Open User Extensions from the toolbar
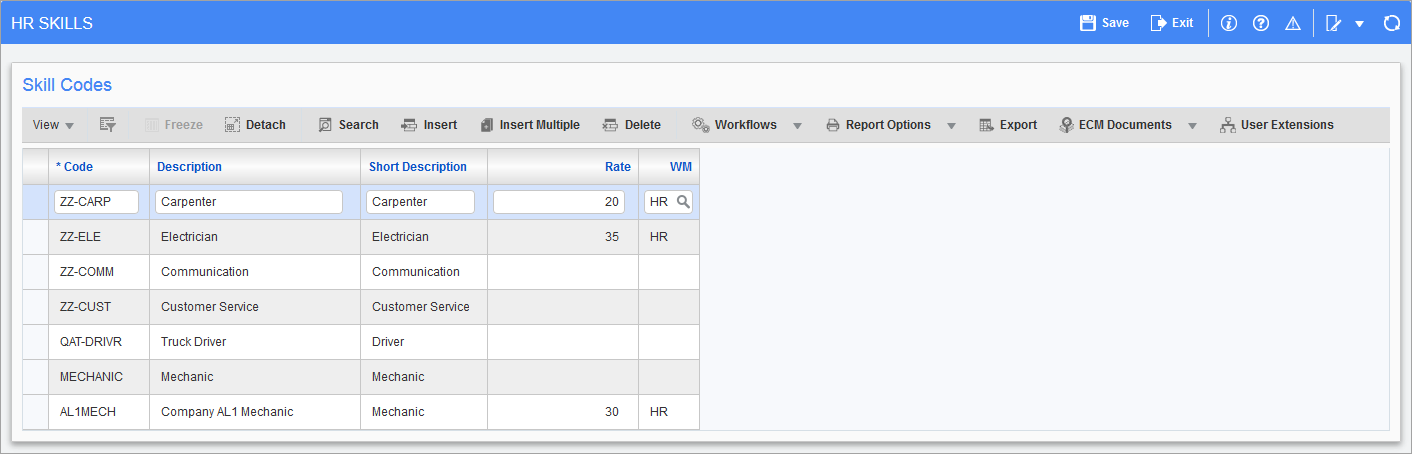 1277,125
